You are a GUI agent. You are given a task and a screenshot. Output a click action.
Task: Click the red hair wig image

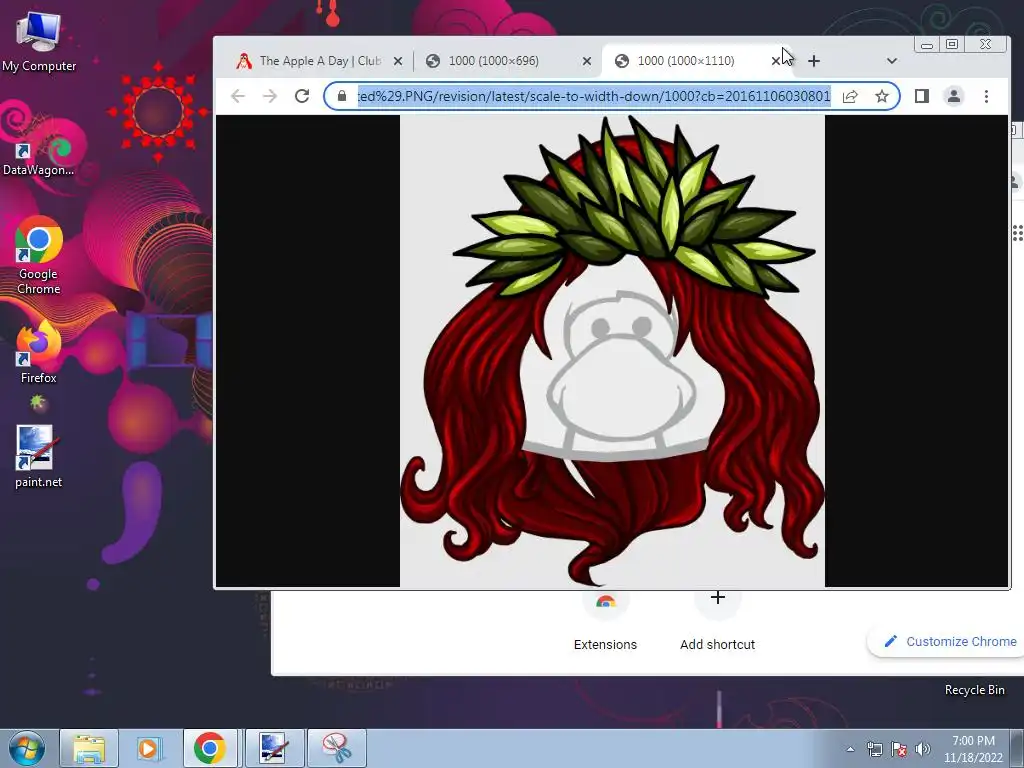click(x=612, y=351)
